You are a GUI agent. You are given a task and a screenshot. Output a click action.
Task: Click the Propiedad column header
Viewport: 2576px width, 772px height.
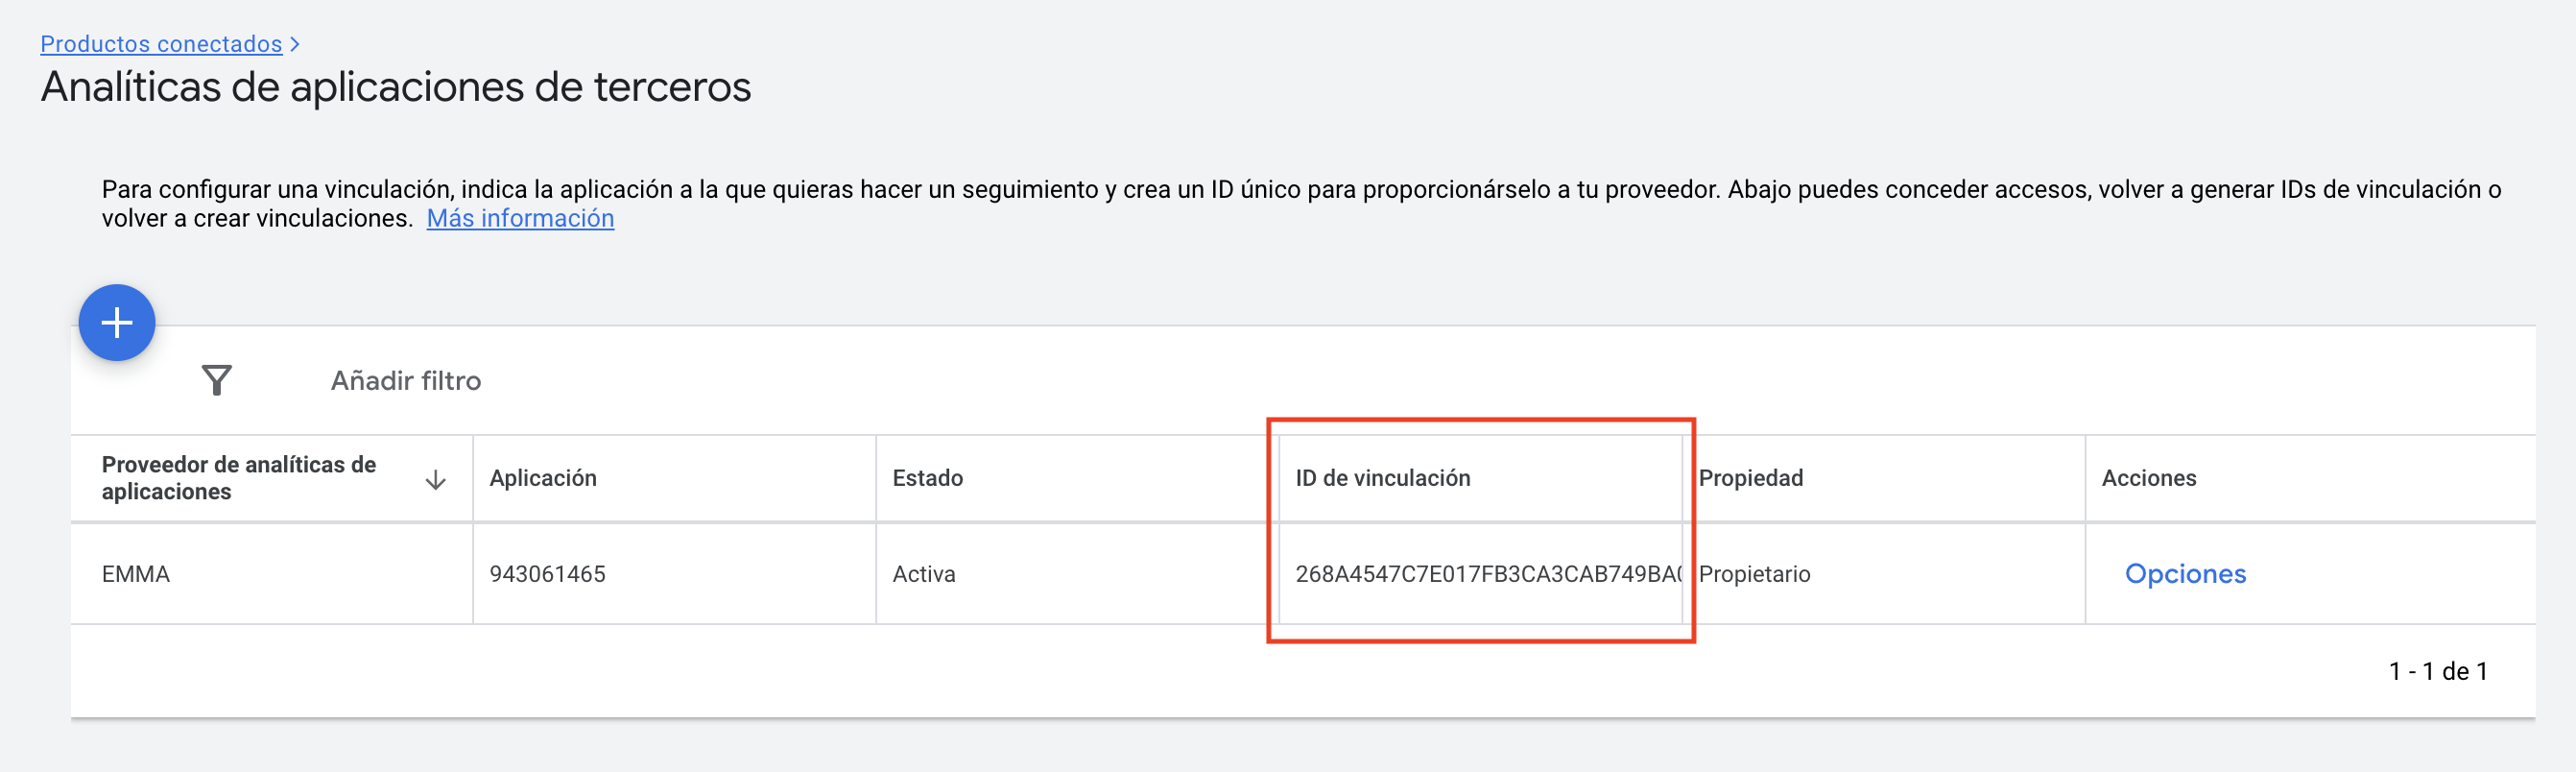(x=1750, y=478)
